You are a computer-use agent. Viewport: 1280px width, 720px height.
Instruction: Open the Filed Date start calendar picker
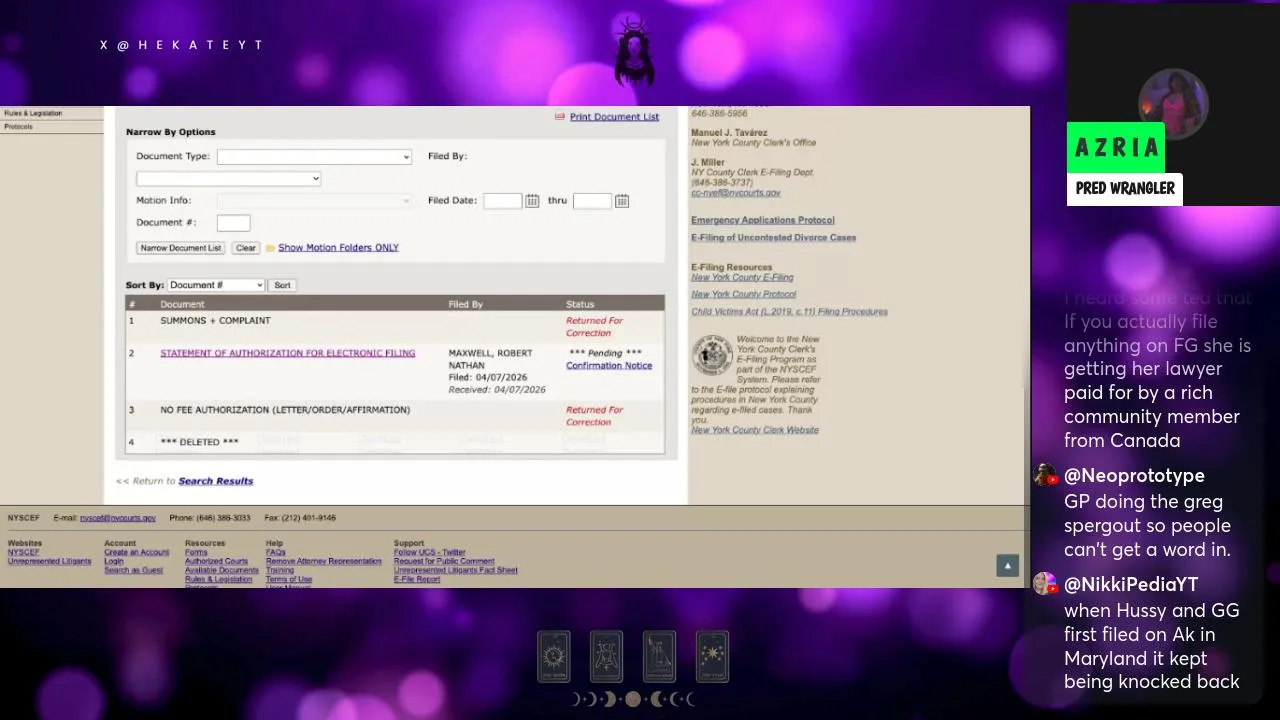pyautogui.click(x=532, y=201)
